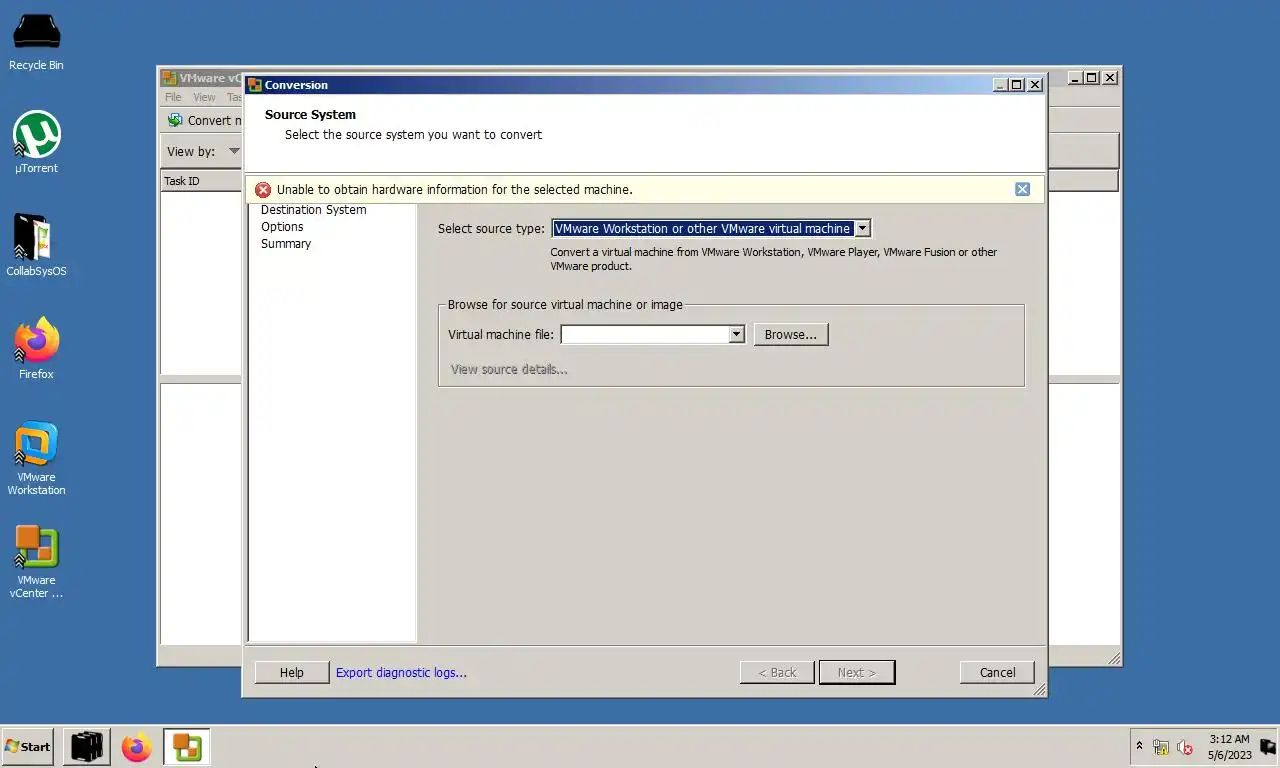The height and width of the screenshot is (768, 1280).
Task: Click the taskbar clock 3:12 AM
Action: coord(1229,746)
